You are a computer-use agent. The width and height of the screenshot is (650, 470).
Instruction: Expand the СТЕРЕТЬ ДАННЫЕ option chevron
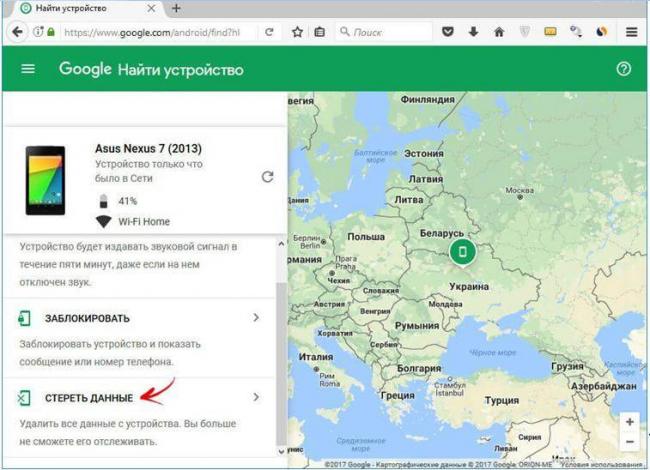tap(256, 397)
